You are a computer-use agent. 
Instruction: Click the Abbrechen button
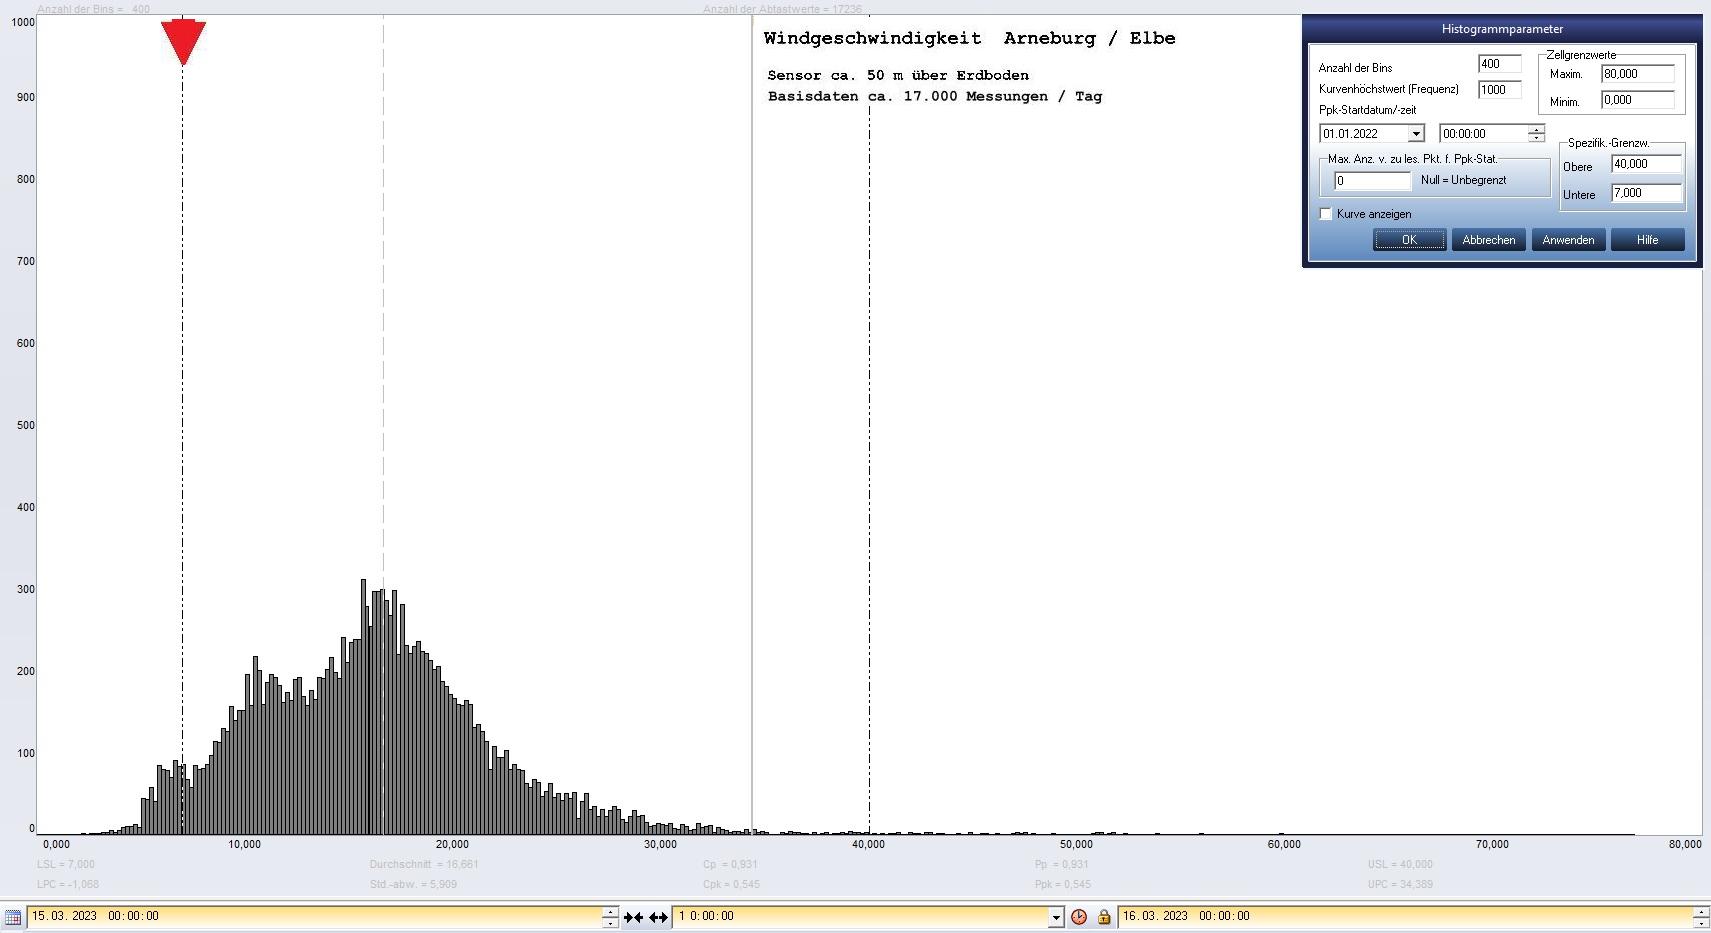1489,240
